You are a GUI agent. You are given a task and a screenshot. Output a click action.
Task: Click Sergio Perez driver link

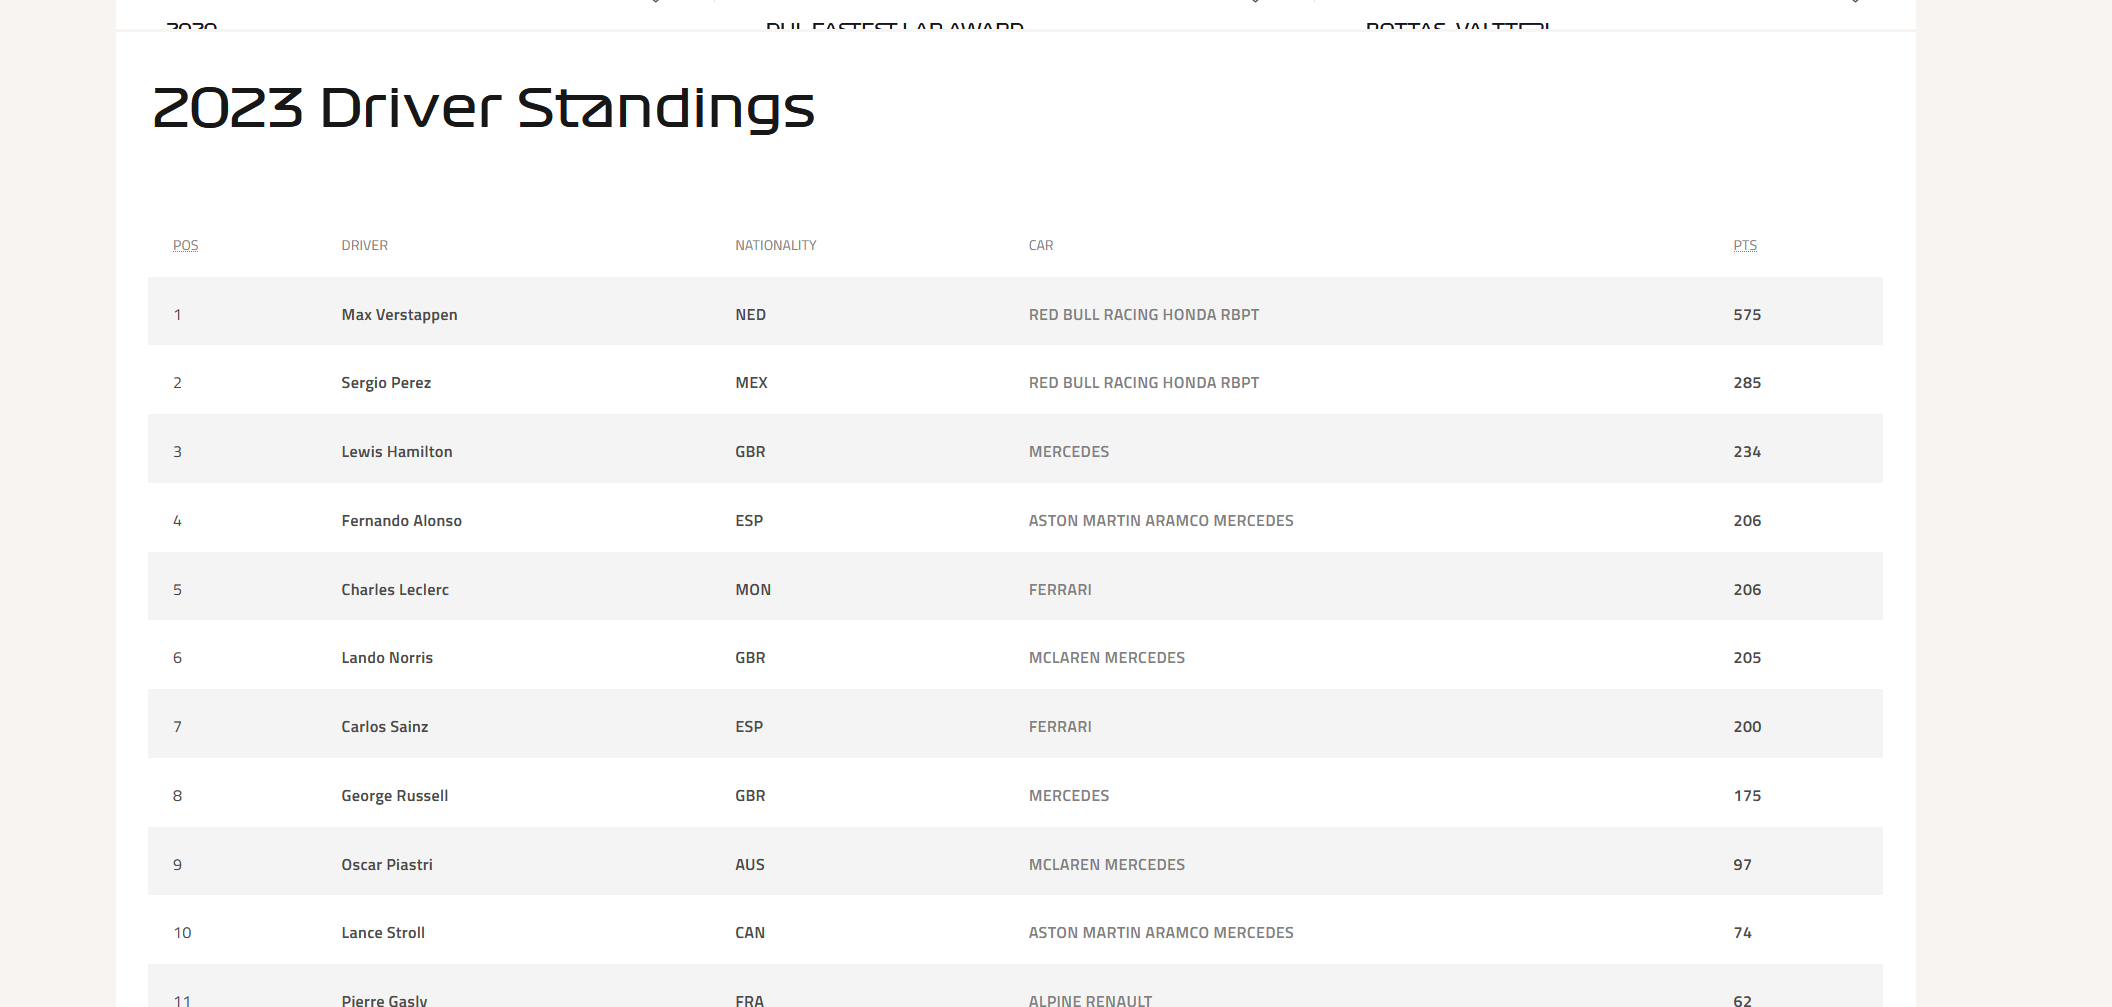386,382
